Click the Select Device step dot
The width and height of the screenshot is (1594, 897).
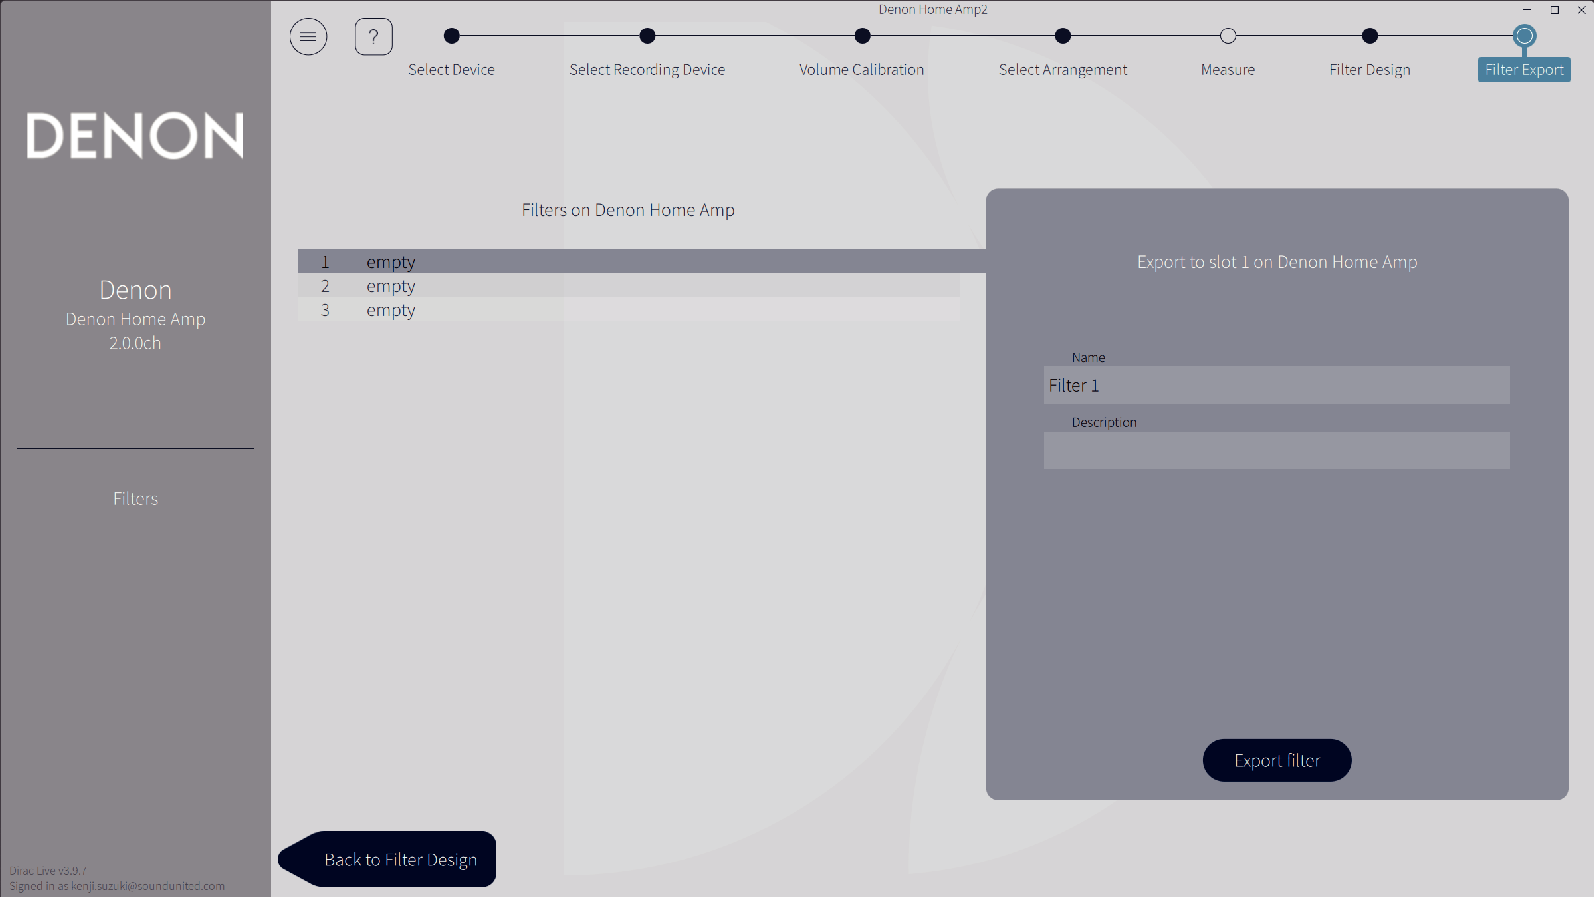(x=452, y=36)
